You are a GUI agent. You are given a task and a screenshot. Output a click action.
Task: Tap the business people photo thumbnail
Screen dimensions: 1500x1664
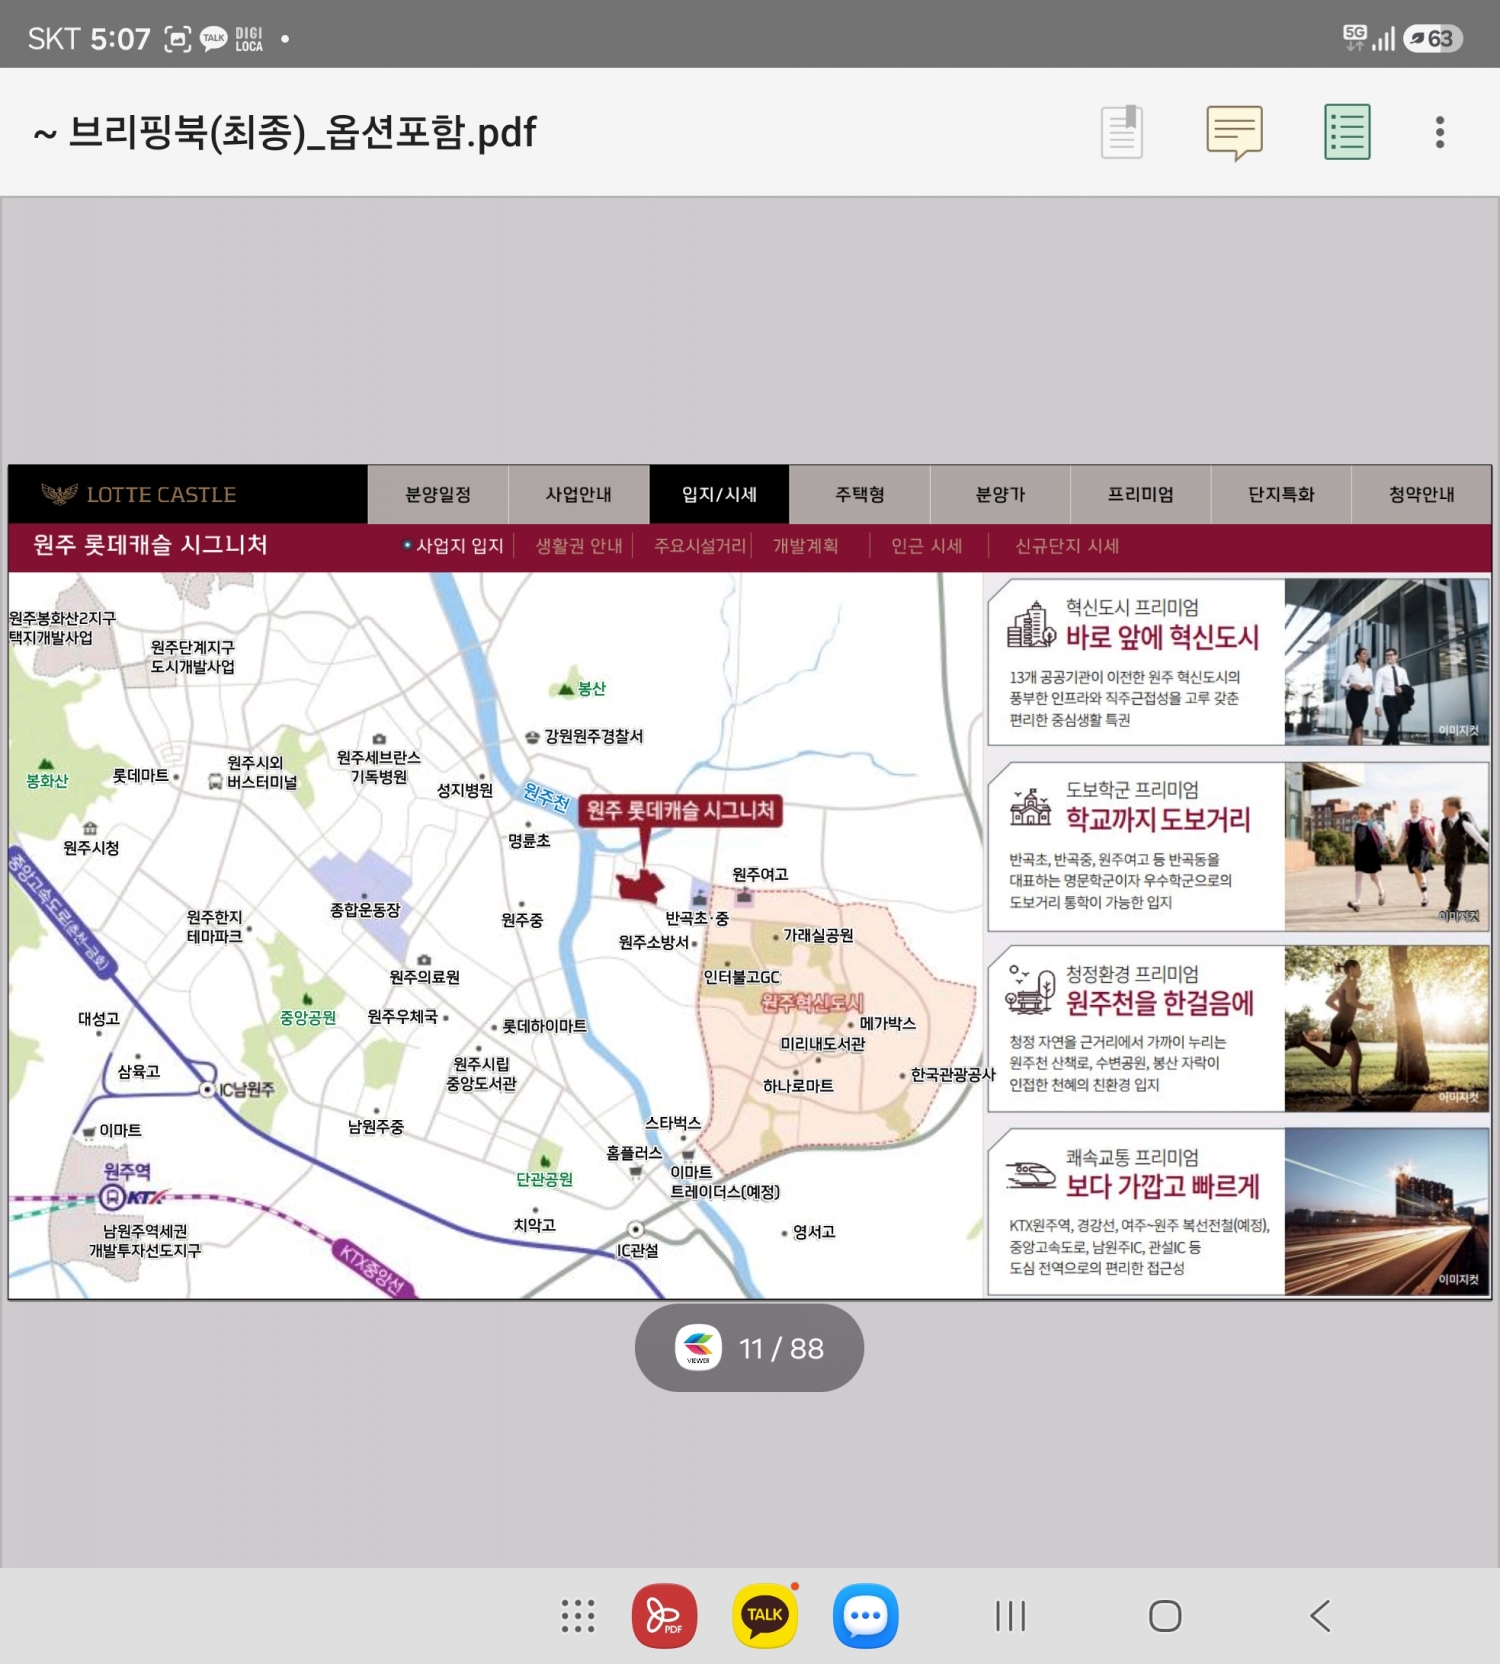tap(1387, 662)
